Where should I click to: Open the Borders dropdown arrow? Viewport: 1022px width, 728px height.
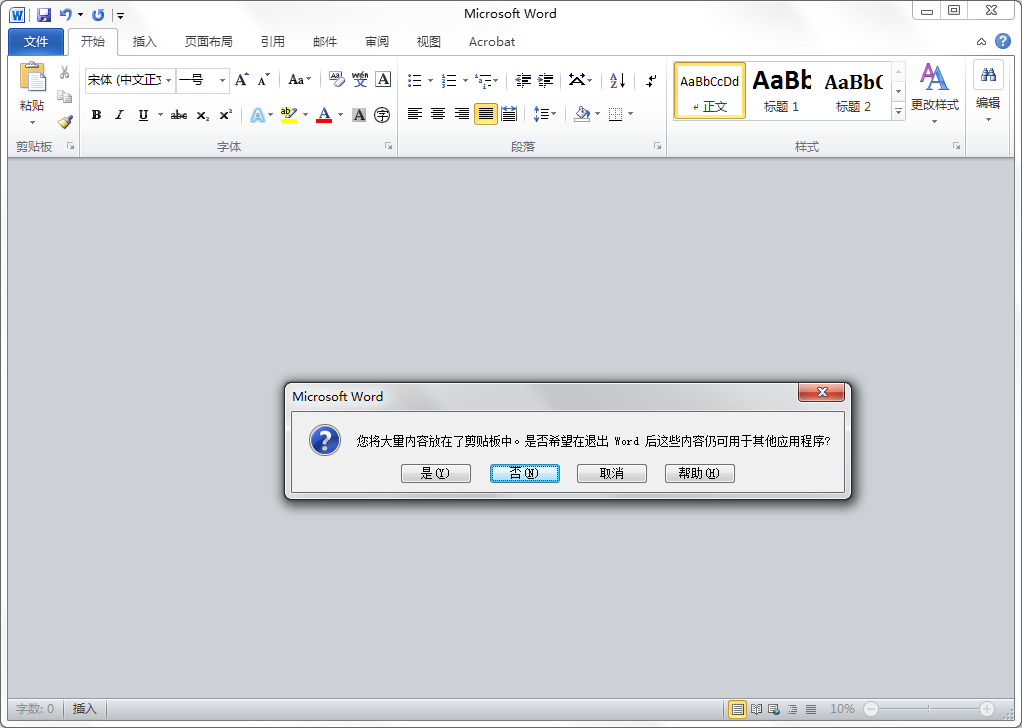(x=630, y=115)
